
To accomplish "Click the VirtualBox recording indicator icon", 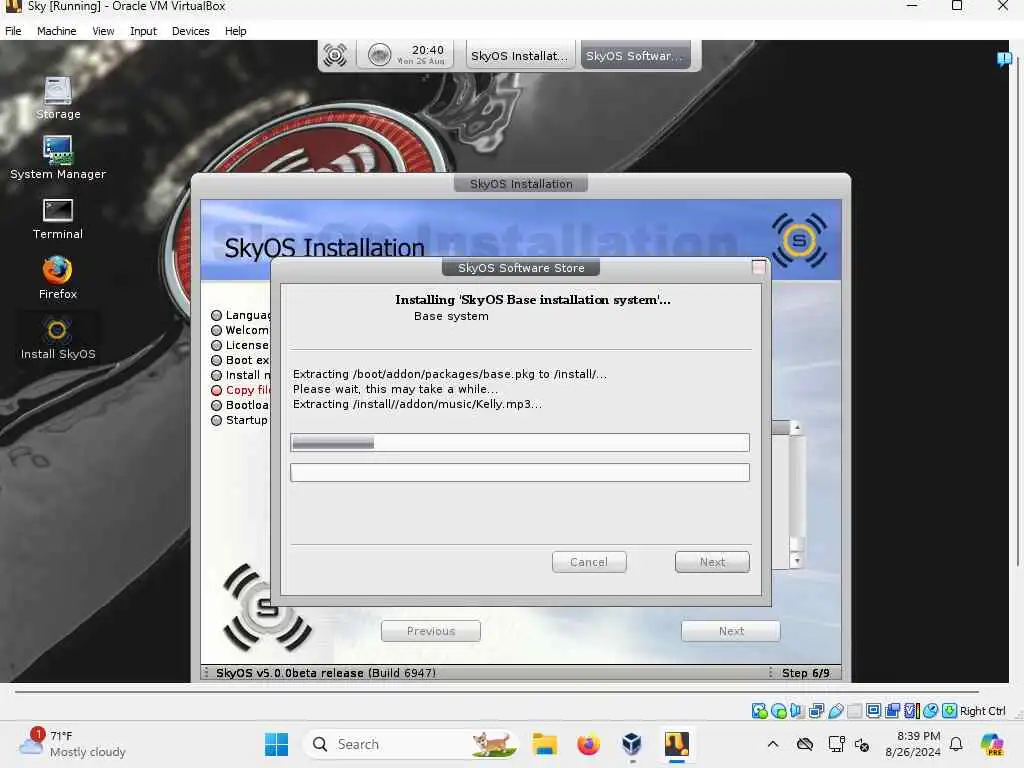I will tap(893, 711).
